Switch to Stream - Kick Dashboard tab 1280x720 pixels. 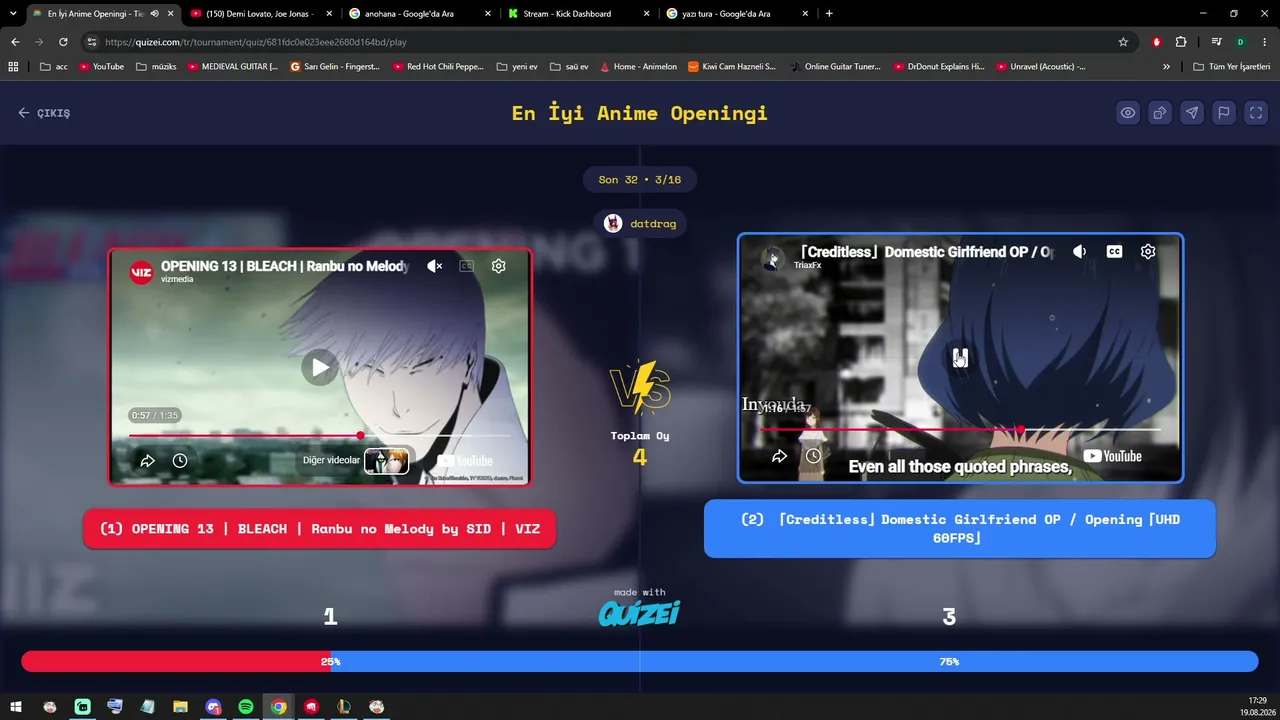pos(578,14)
